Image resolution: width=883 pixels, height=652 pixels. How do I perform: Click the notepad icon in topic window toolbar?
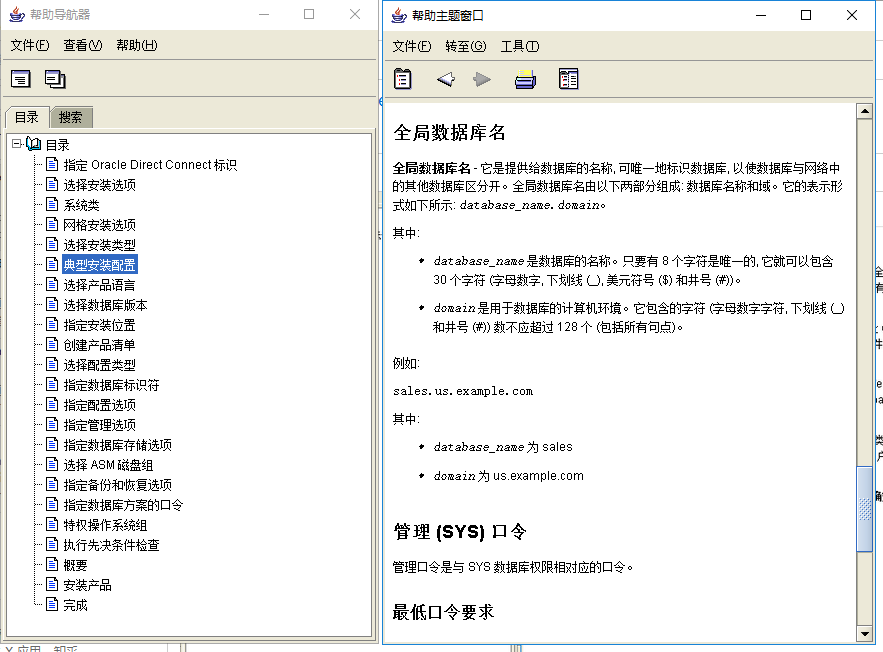tap(403, 79)
